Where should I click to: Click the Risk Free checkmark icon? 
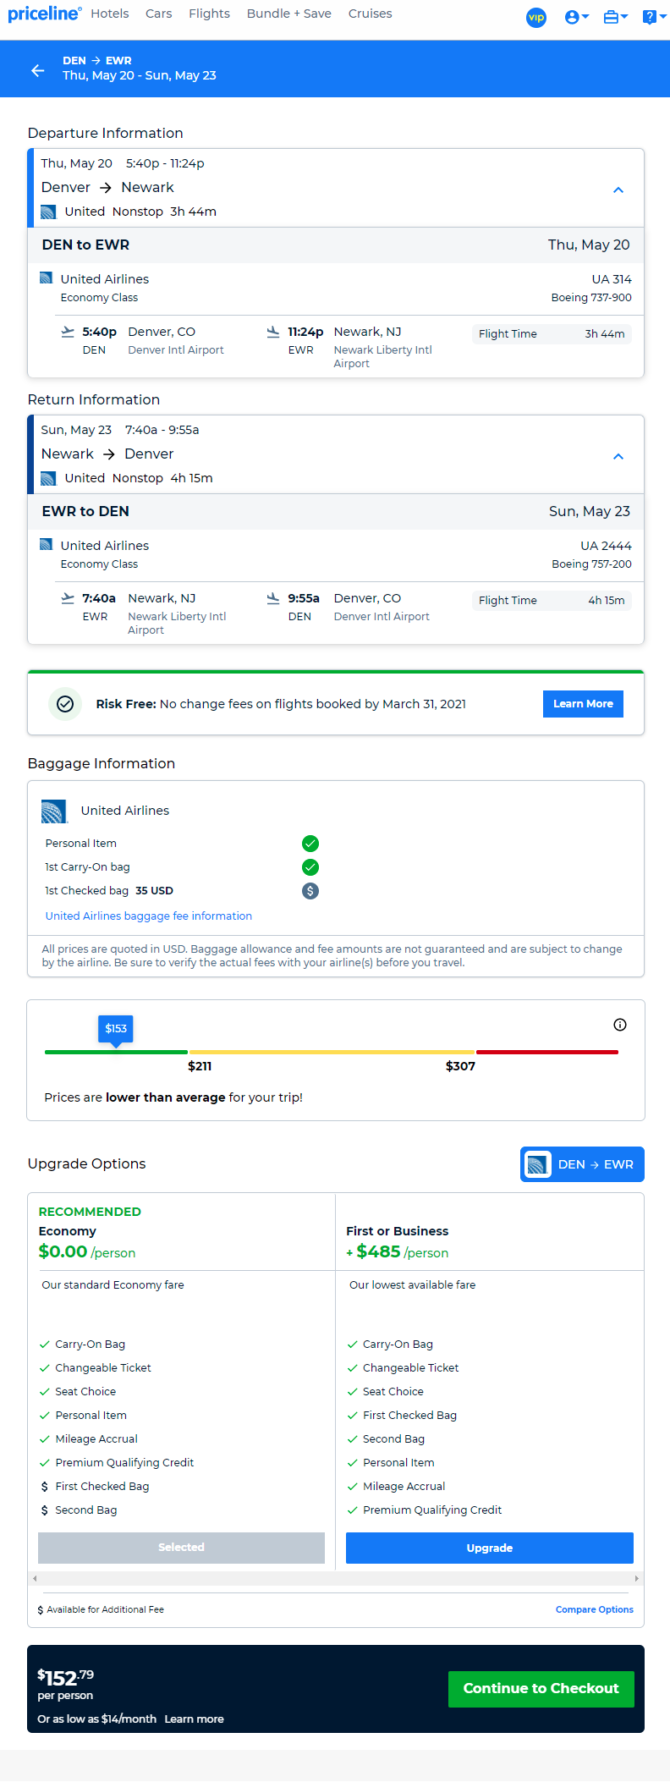tap(65, 704)
